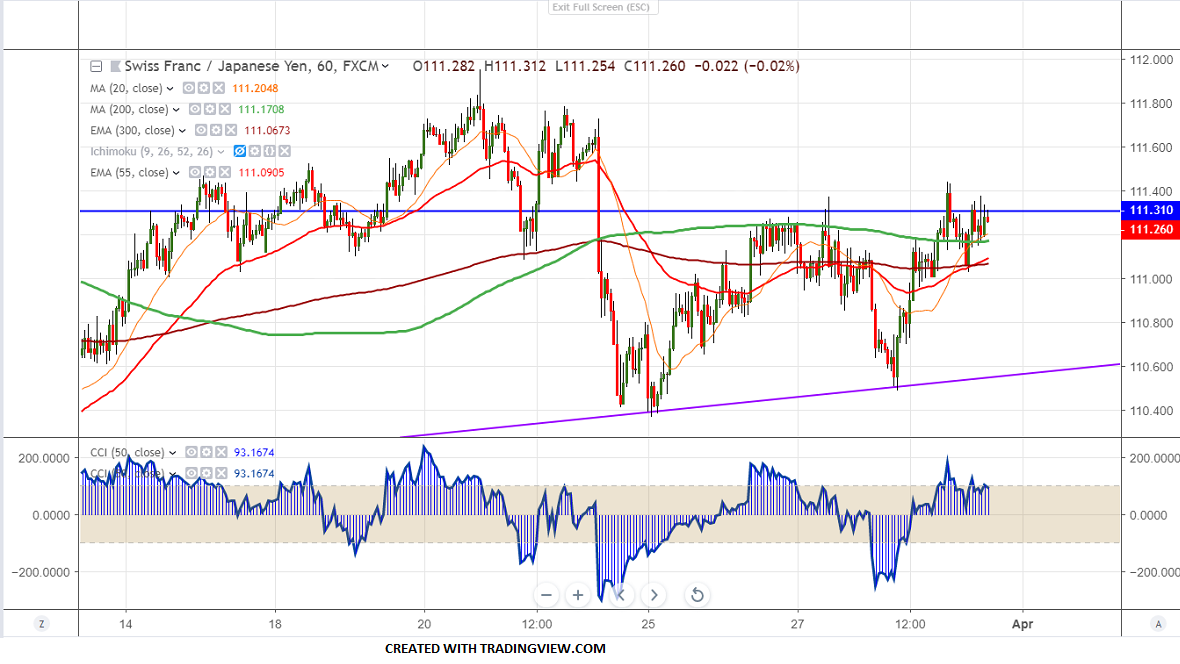
Task: Remove the Ichimoku indicator
Action: [284, 151]
